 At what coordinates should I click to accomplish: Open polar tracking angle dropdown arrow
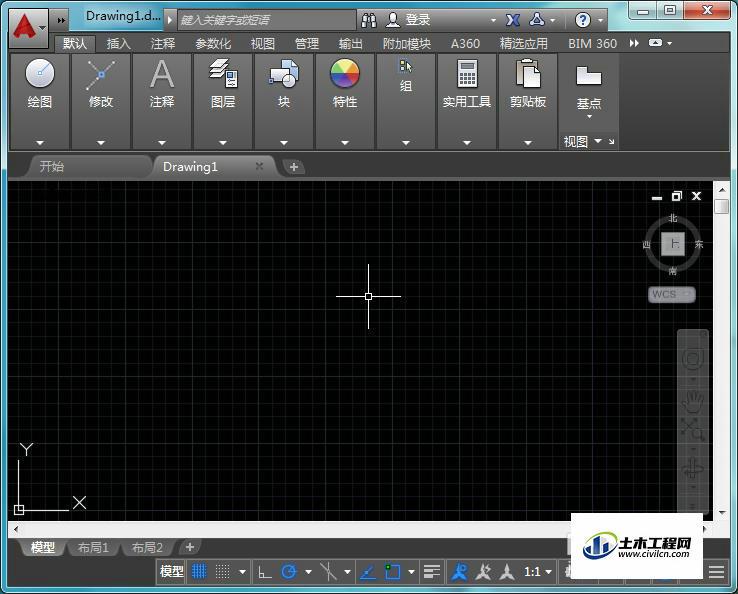click(308, 572)
